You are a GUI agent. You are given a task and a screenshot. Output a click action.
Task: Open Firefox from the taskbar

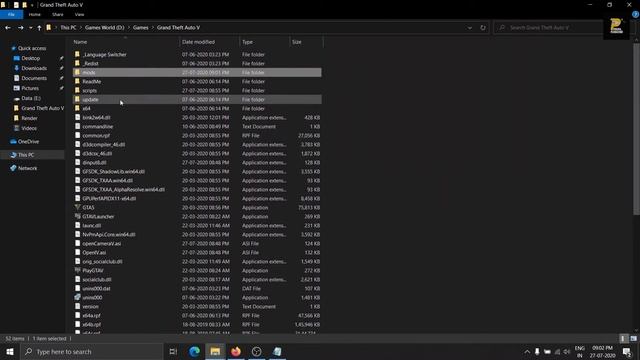pos(236,351)
